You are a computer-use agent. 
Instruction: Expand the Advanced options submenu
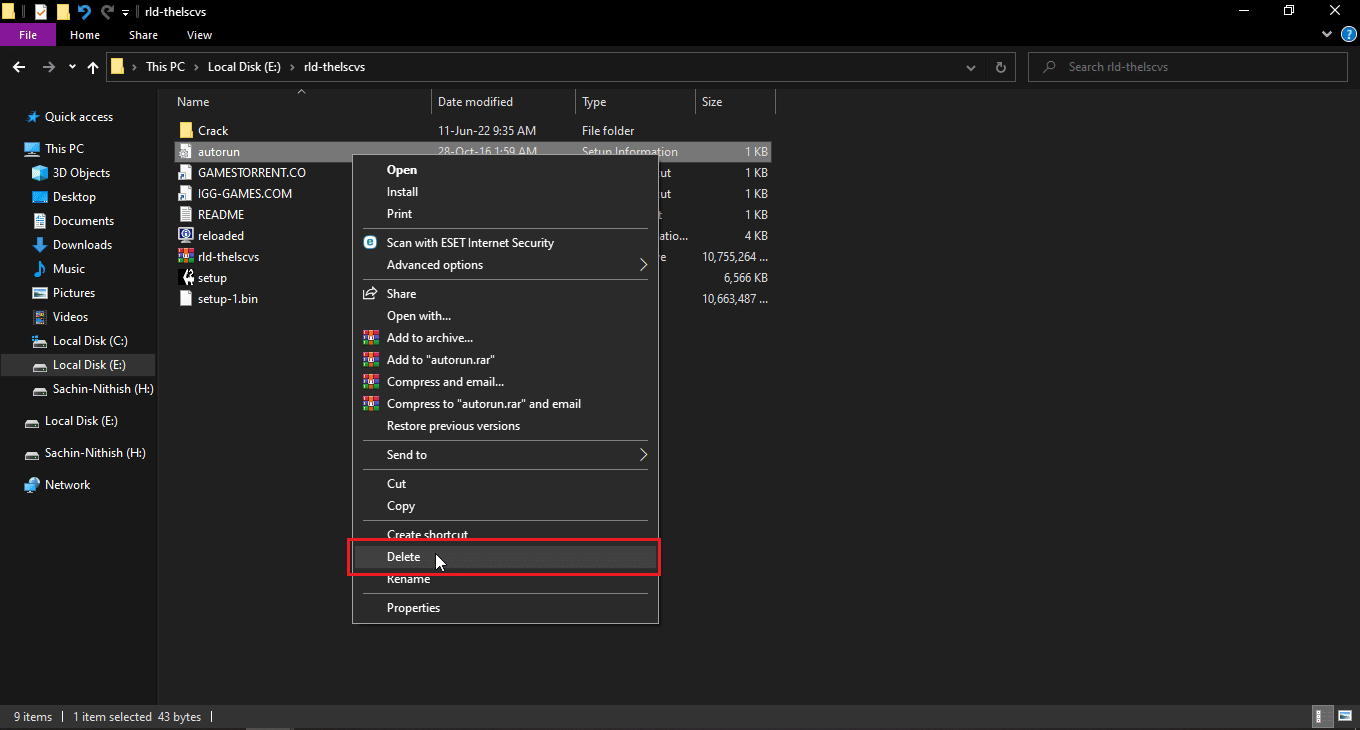(x=643, y=265)
